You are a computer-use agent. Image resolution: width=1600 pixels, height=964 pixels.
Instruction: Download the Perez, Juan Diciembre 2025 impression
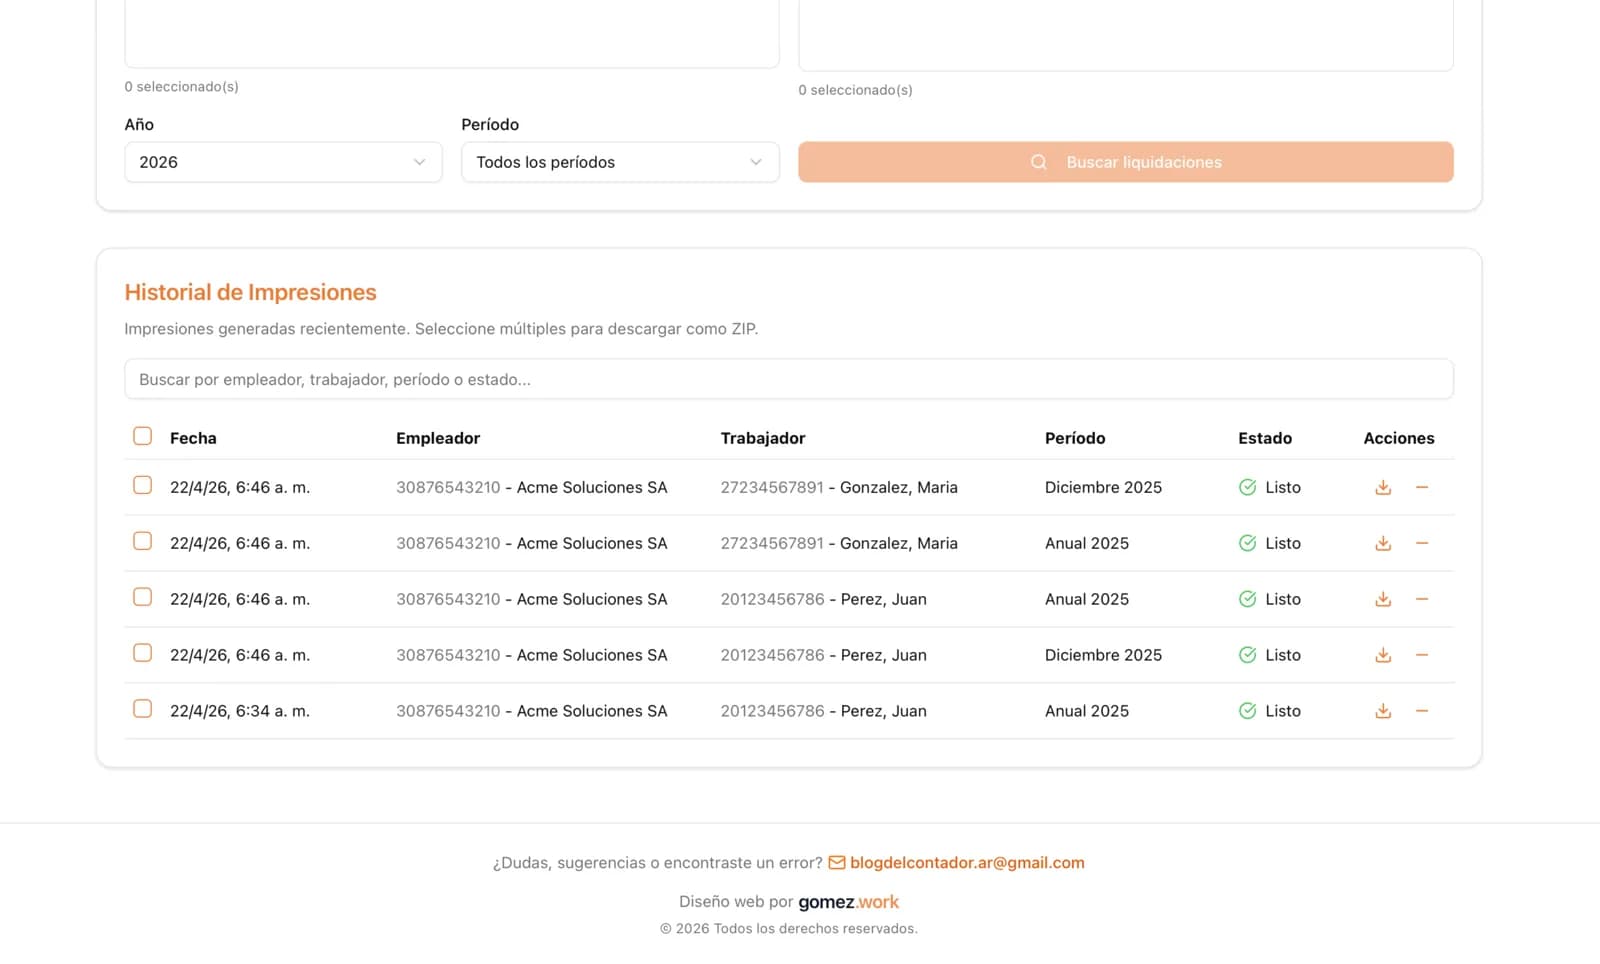tap(1383, 656)
